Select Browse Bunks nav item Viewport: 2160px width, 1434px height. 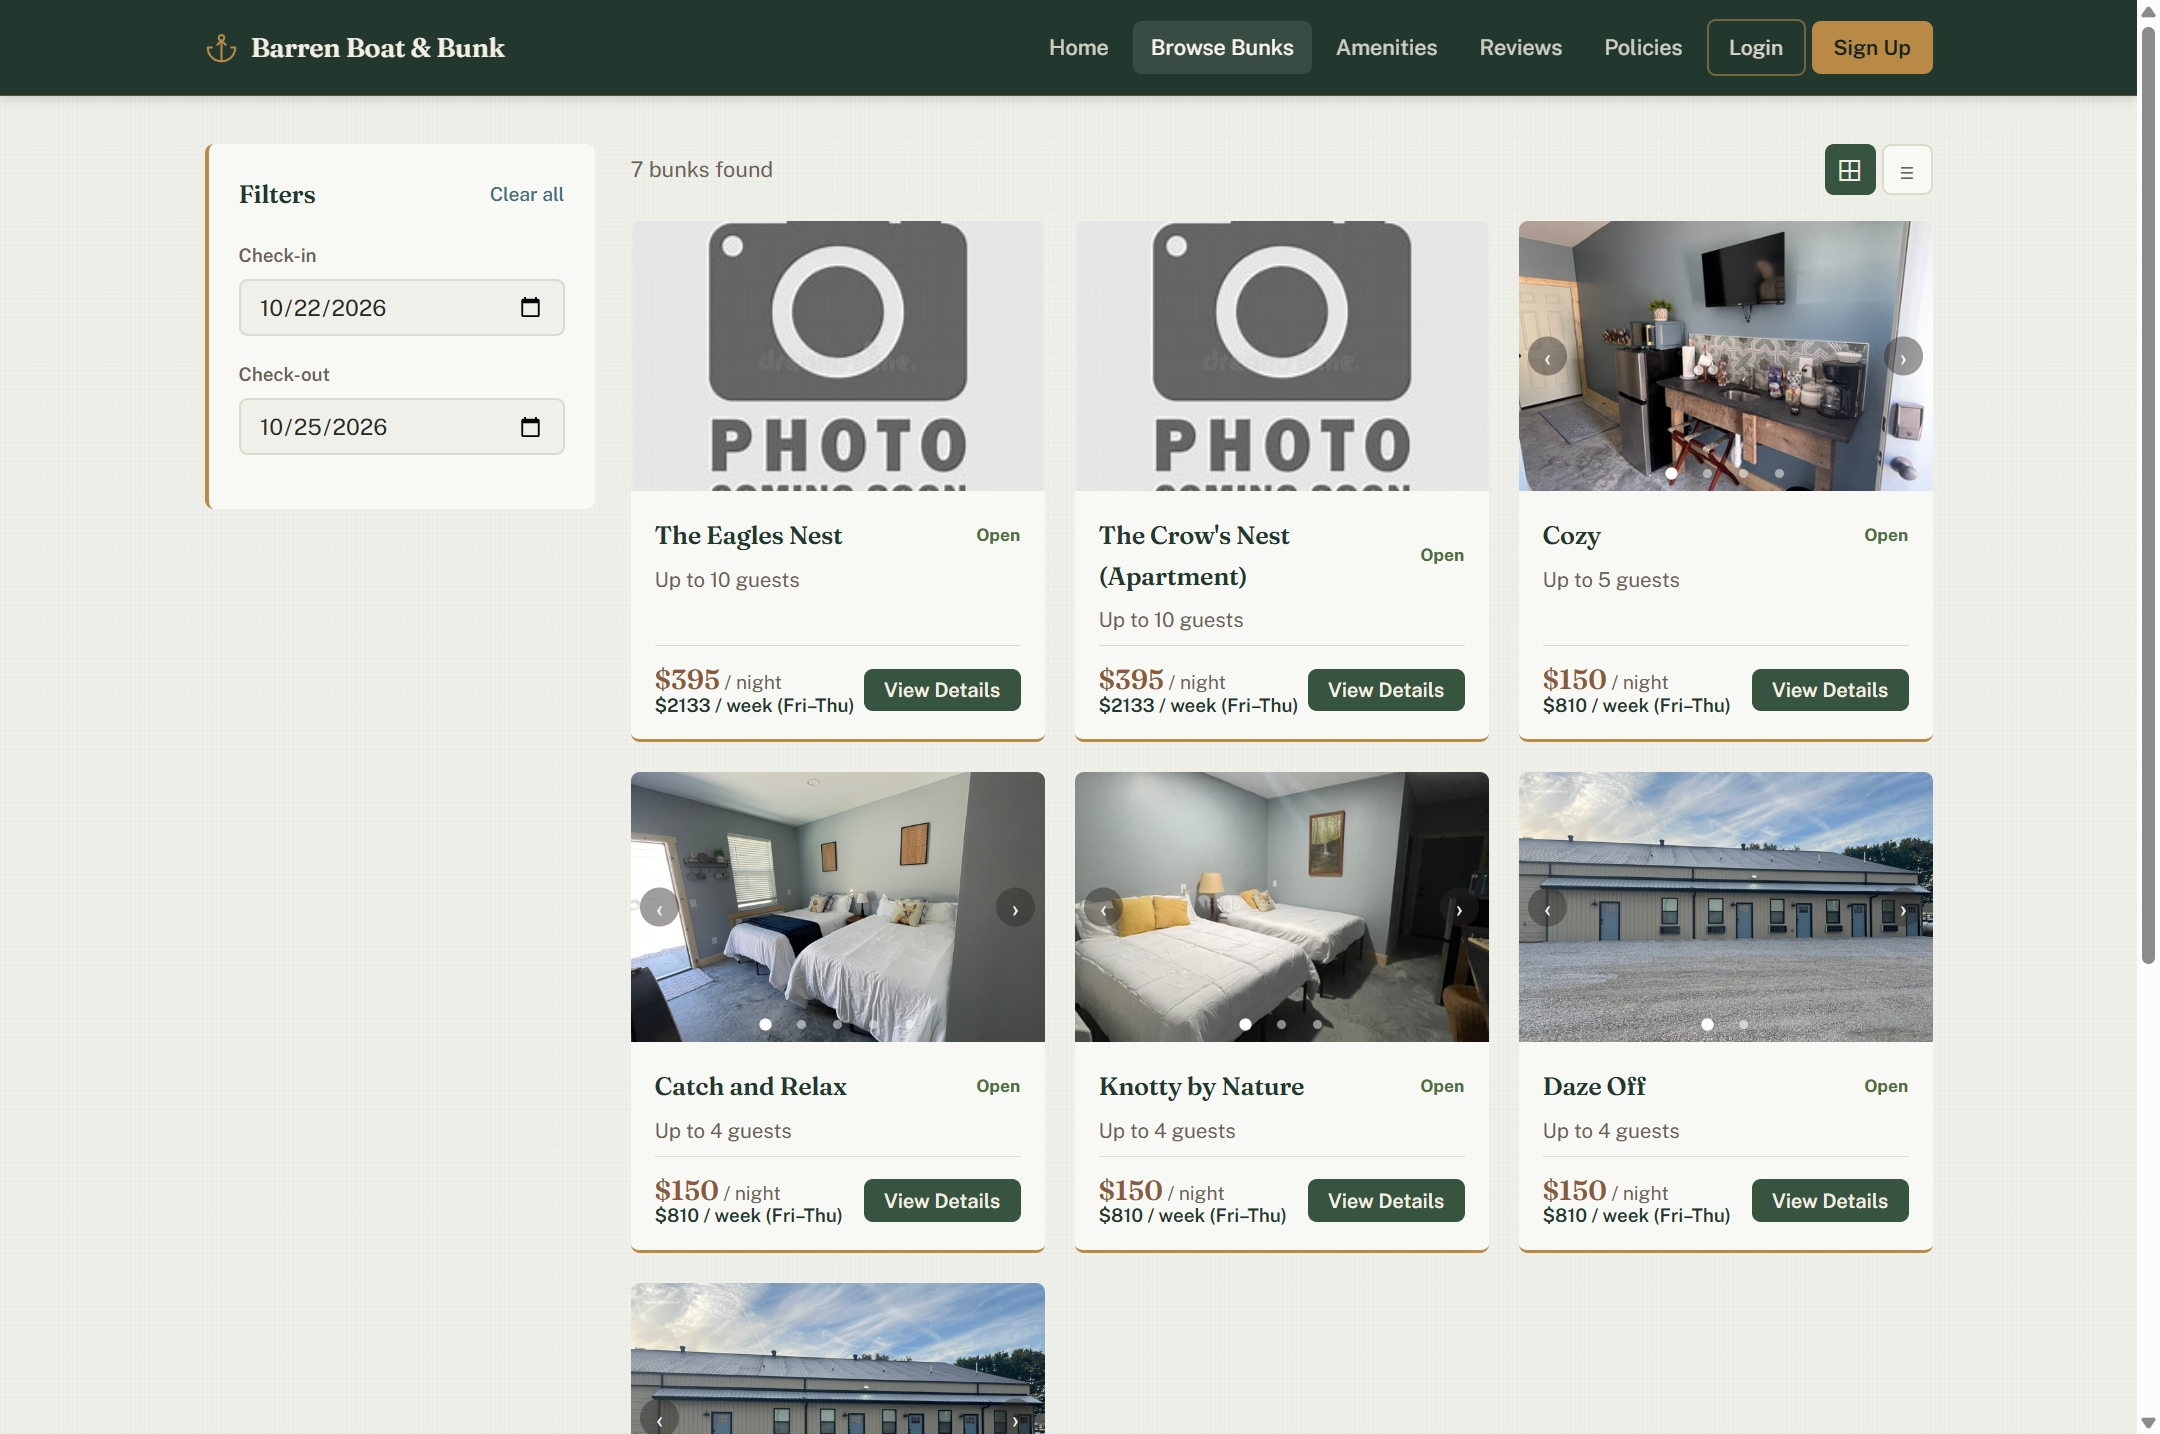[x=1222, y=48]
